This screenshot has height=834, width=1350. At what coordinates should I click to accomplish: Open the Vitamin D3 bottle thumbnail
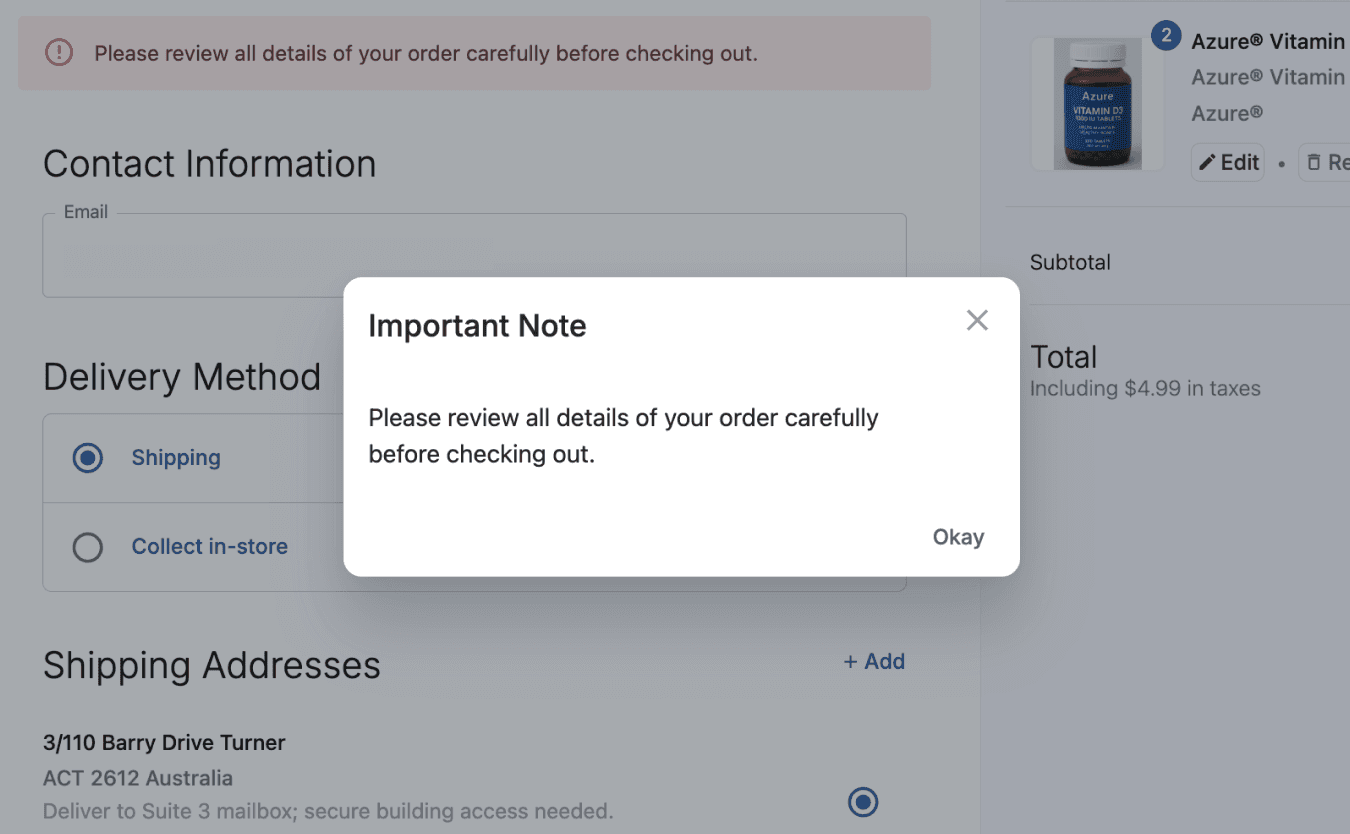tap(1098, 104)
